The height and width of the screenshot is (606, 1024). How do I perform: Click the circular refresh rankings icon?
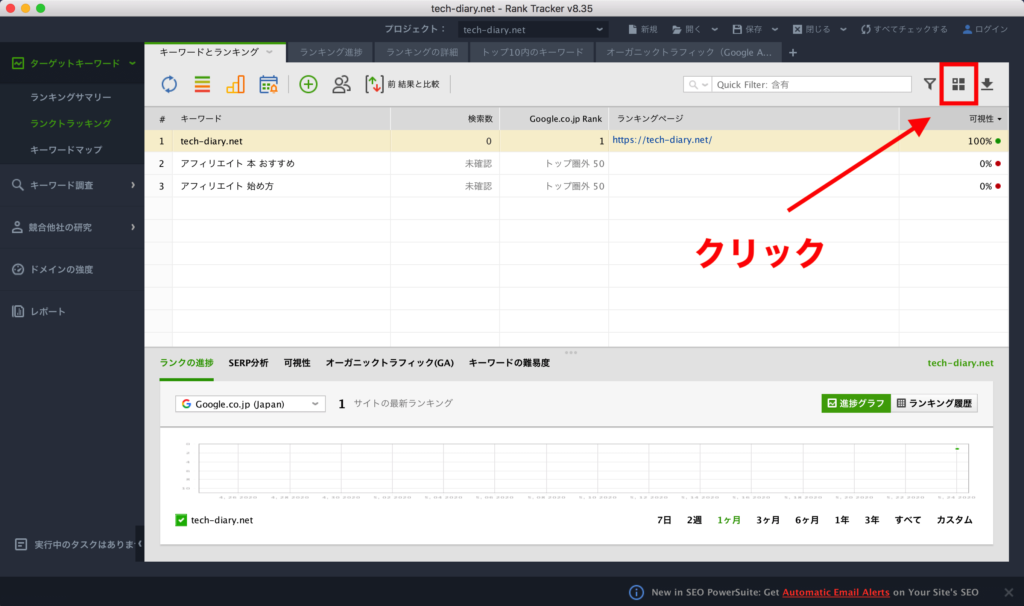[x=169, y=84]
